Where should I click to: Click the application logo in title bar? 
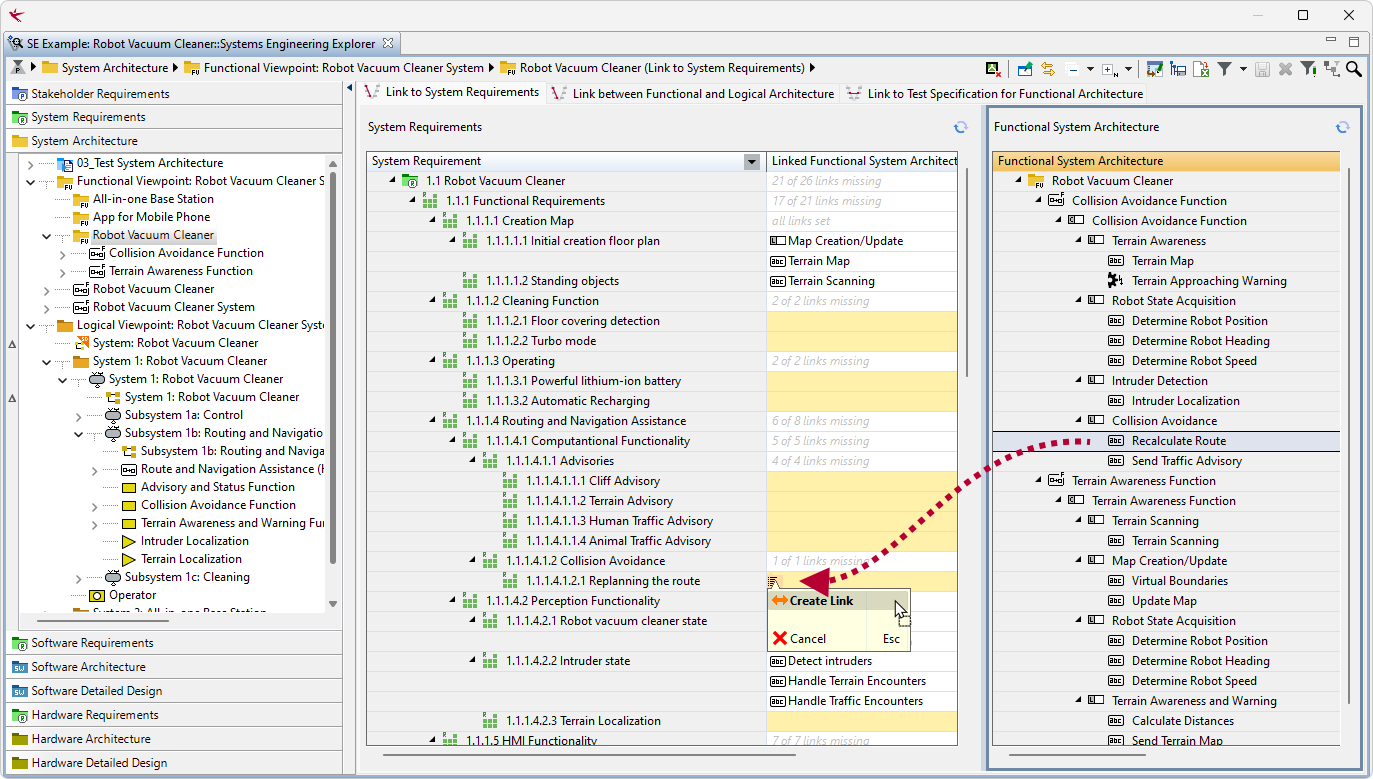tap(17, 15)
